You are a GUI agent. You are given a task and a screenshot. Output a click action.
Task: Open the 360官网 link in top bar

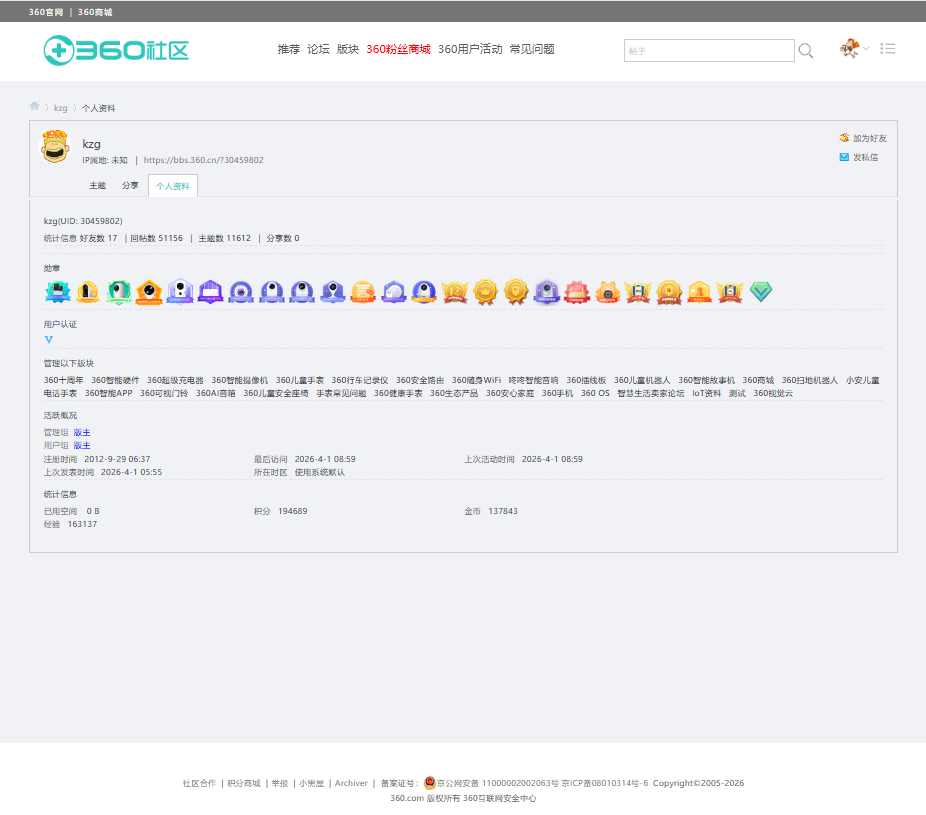click(x=45, y=12)
